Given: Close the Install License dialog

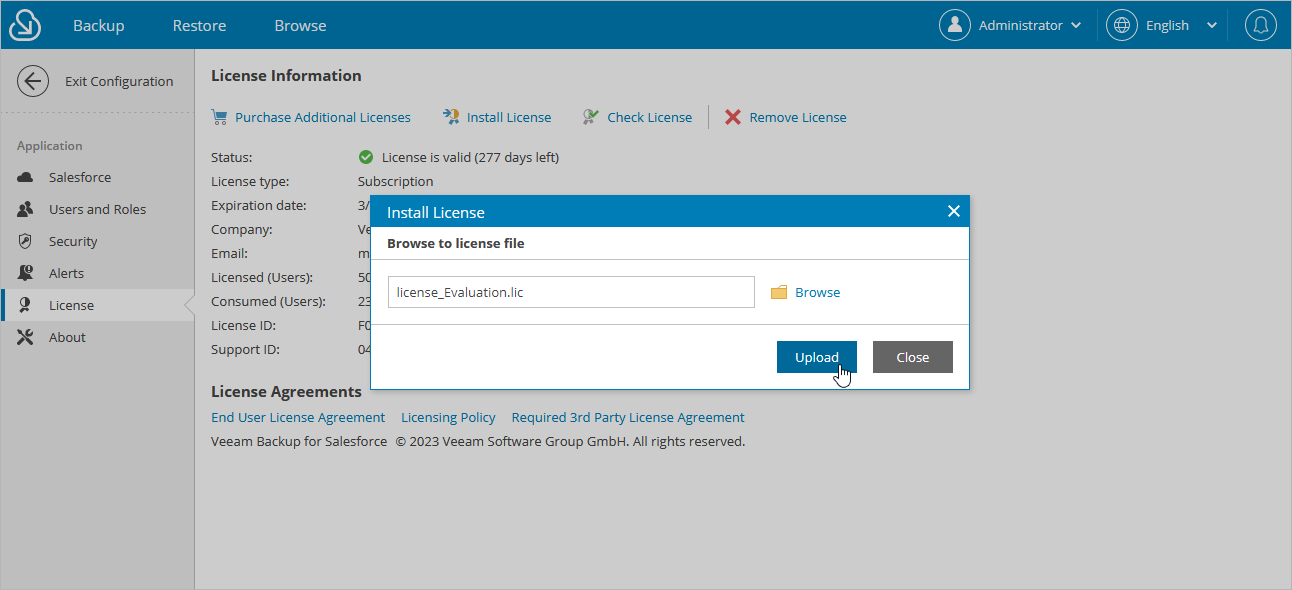Looking at the screenshot, I should click(x=953, y=211).
